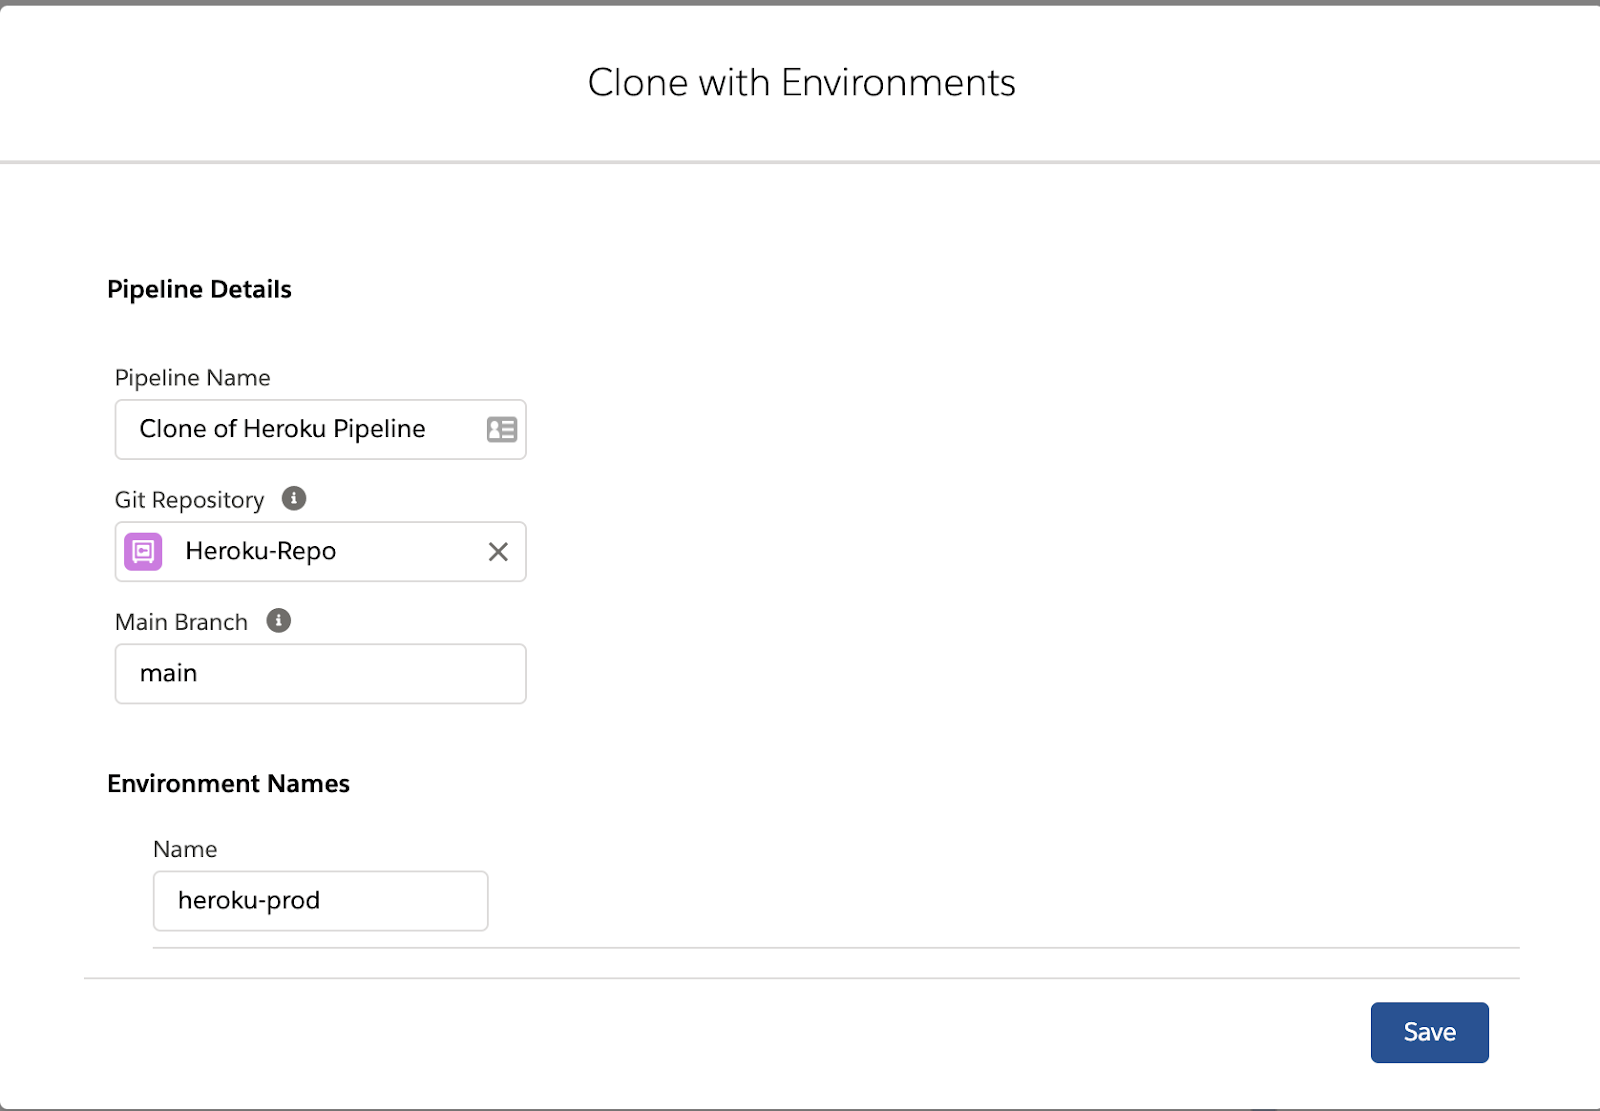Viewport: 1600px width, 1111px height.
Task: Select the Pipeline Name text field
Action: 300,429
